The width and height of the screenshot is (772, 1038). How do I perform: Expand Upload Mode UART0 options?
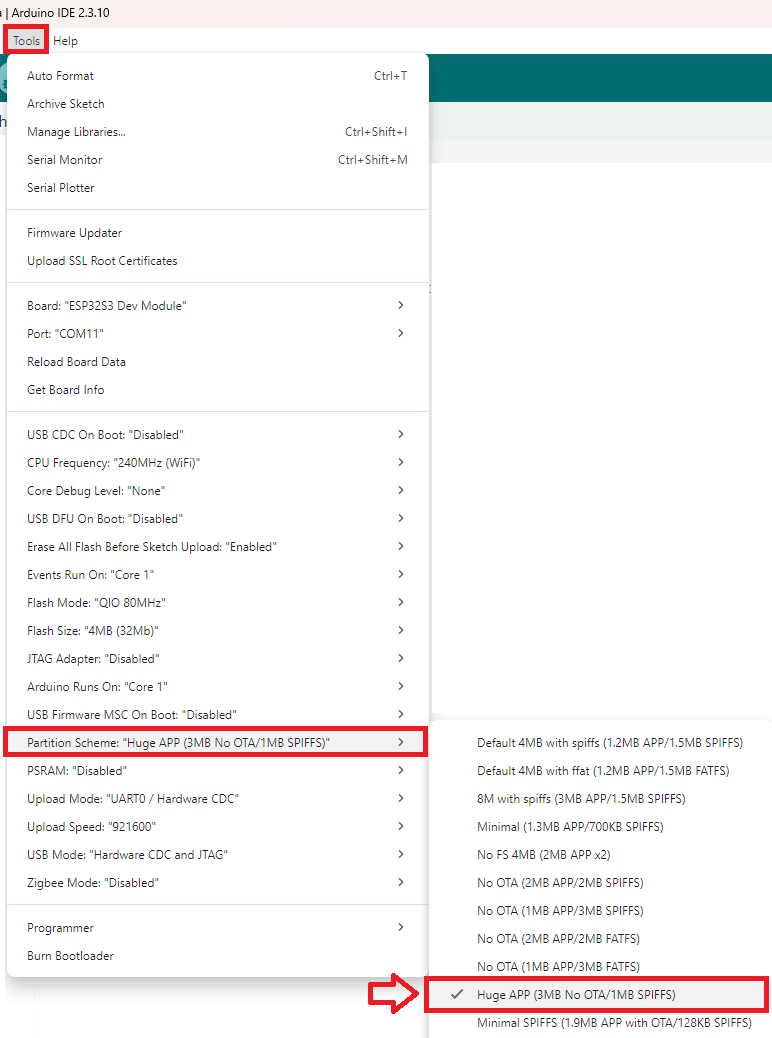[x=217, y=799]
